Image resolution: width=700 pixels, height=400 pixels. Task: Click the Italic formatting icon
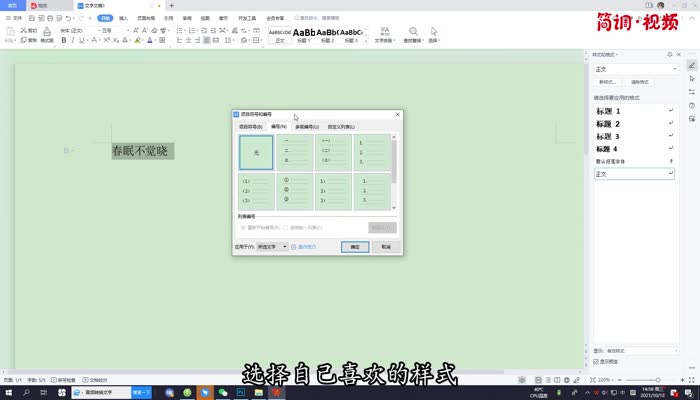coord(74,41)
